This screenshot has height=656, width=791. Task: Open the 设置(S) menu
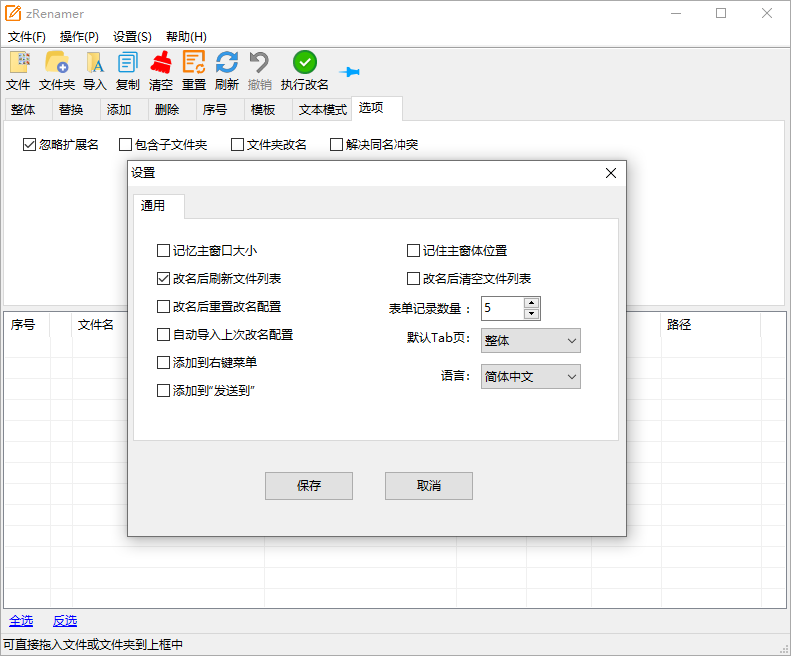pyautogui.click(x=132, y=37)
